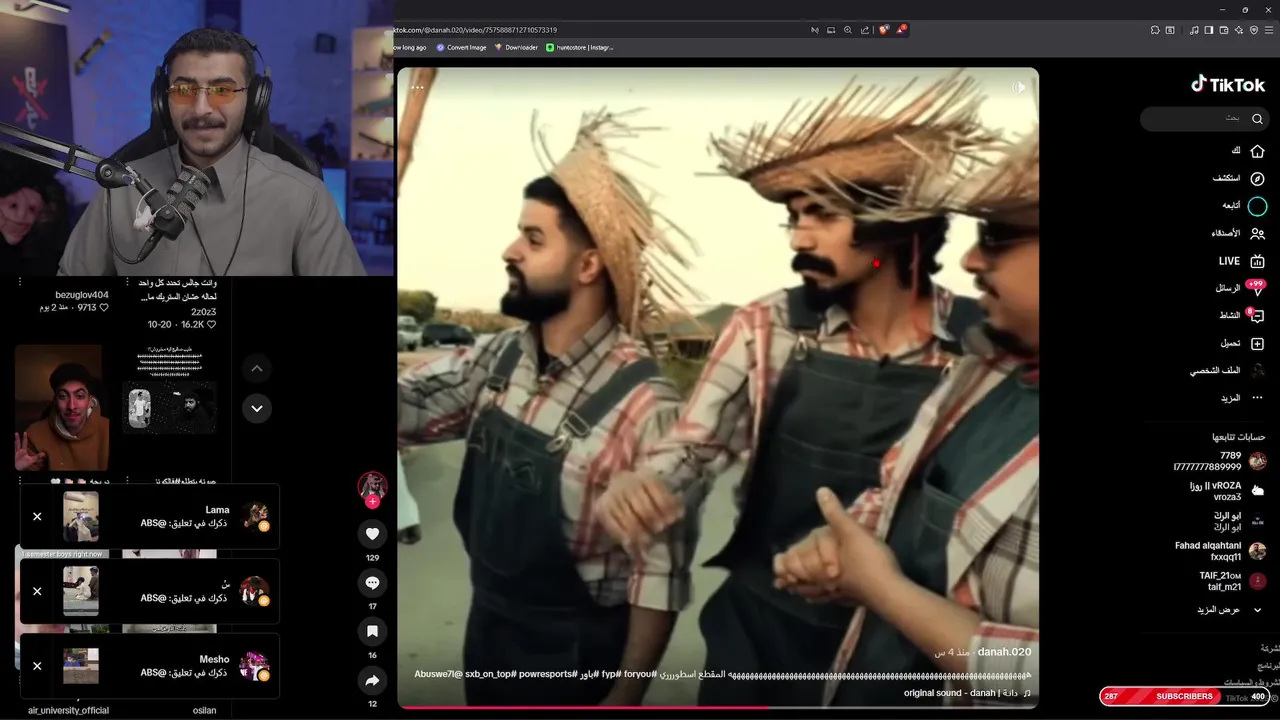Click the #foryou hashtag in caption
The image size is (1280, 720).
click(640, 674)
